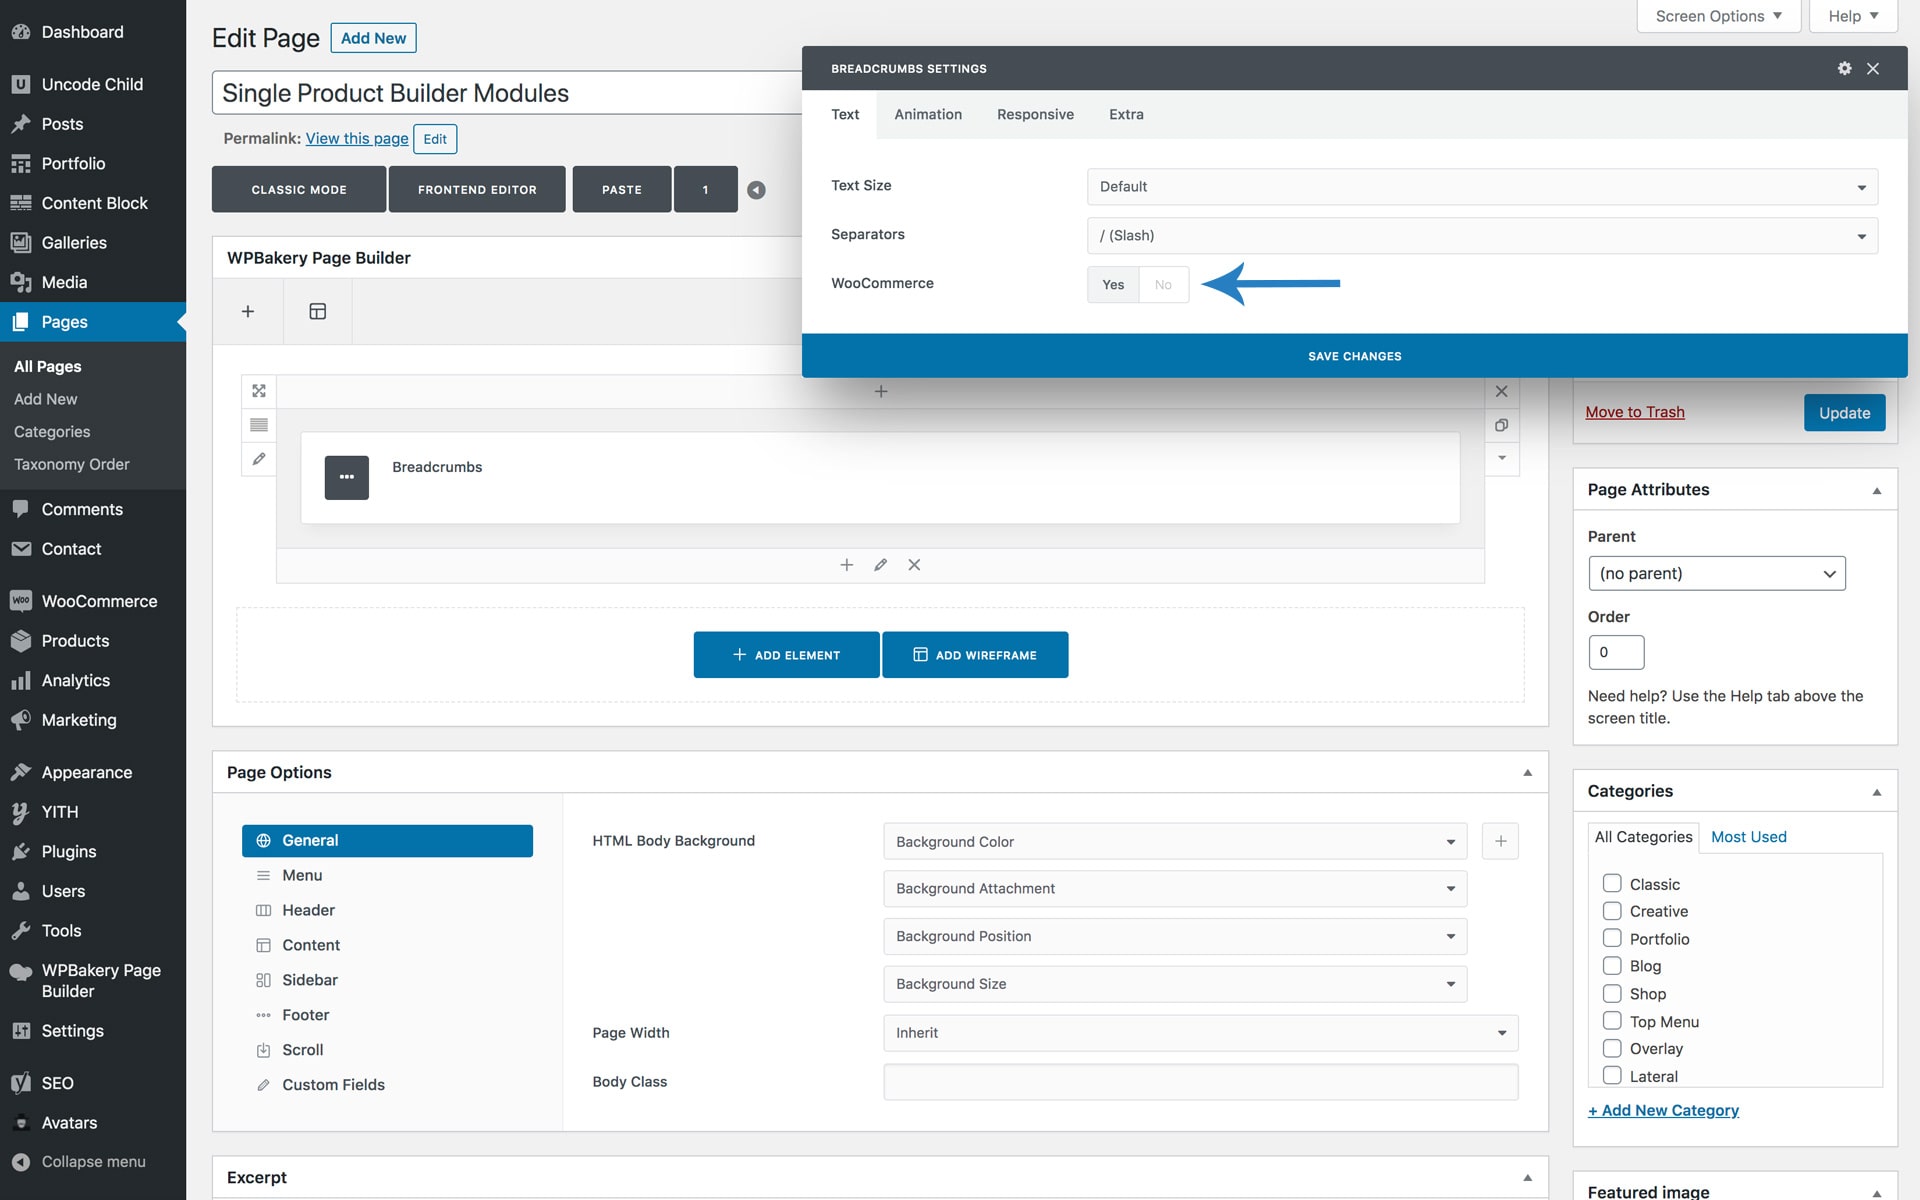Click the Save Changes button
Image resolution: width=1920 pixels, height=1200 pixels.
pos(1354,356)
